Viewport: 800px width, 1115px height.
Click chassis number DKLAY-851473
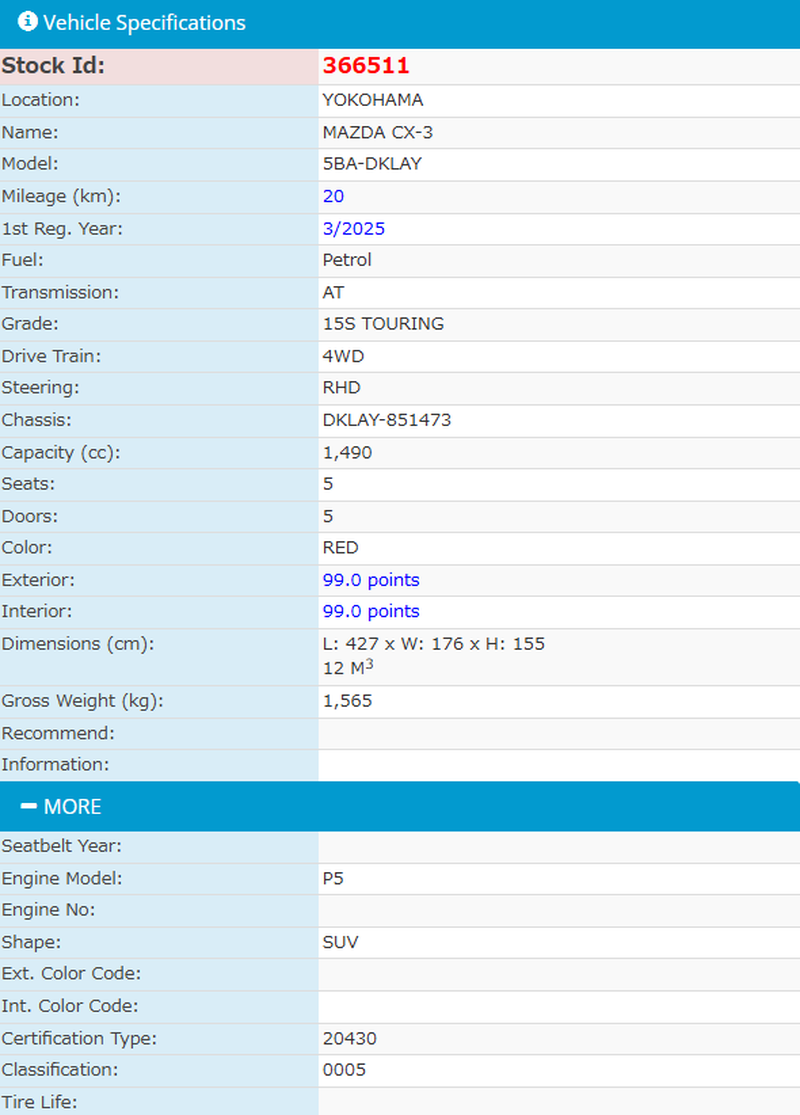pyautogui.click(x=387, y=420)
